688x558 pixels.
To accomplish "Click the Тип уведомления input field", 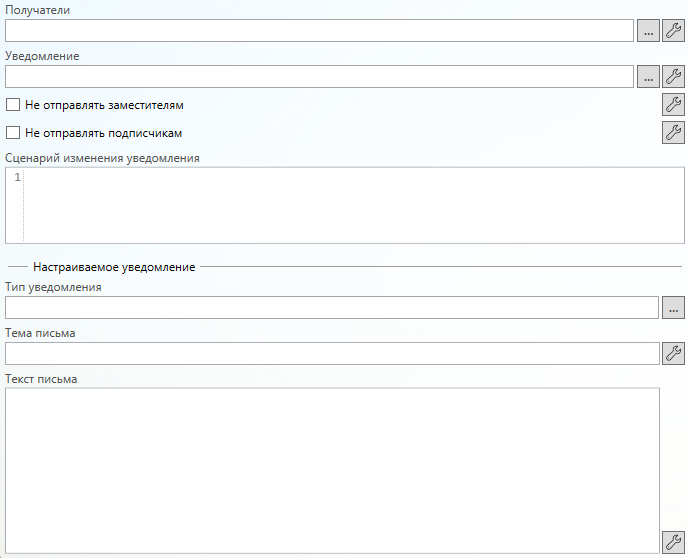I will 331,307.
